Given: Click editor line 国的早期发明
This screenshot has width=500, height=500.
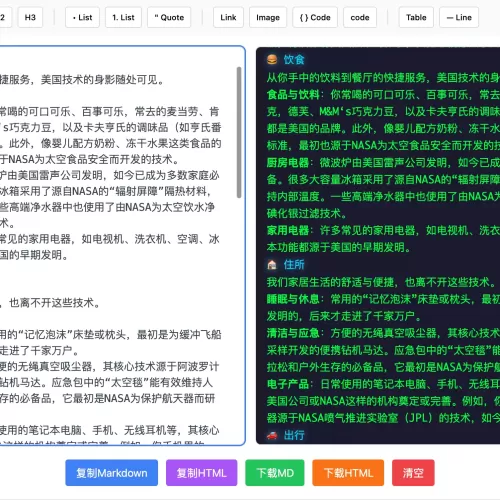Looking at the screenshot, I should click(34, 255).
